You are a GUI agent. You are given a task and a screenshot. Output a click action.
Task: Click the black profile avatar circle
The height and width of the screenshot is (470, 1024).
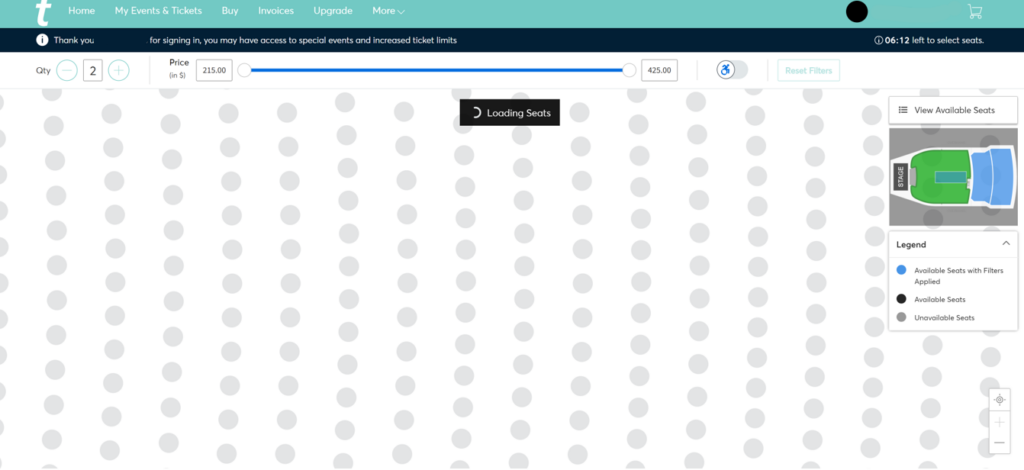[857, 12]
